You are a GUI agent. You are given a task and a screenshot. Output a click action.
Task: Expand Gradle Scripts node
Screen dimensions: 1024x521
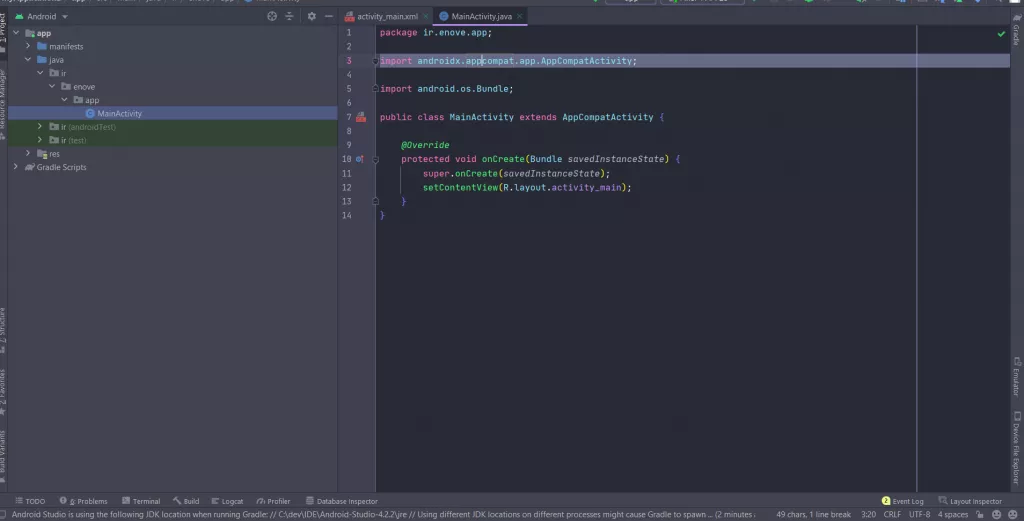coord(16,167)
